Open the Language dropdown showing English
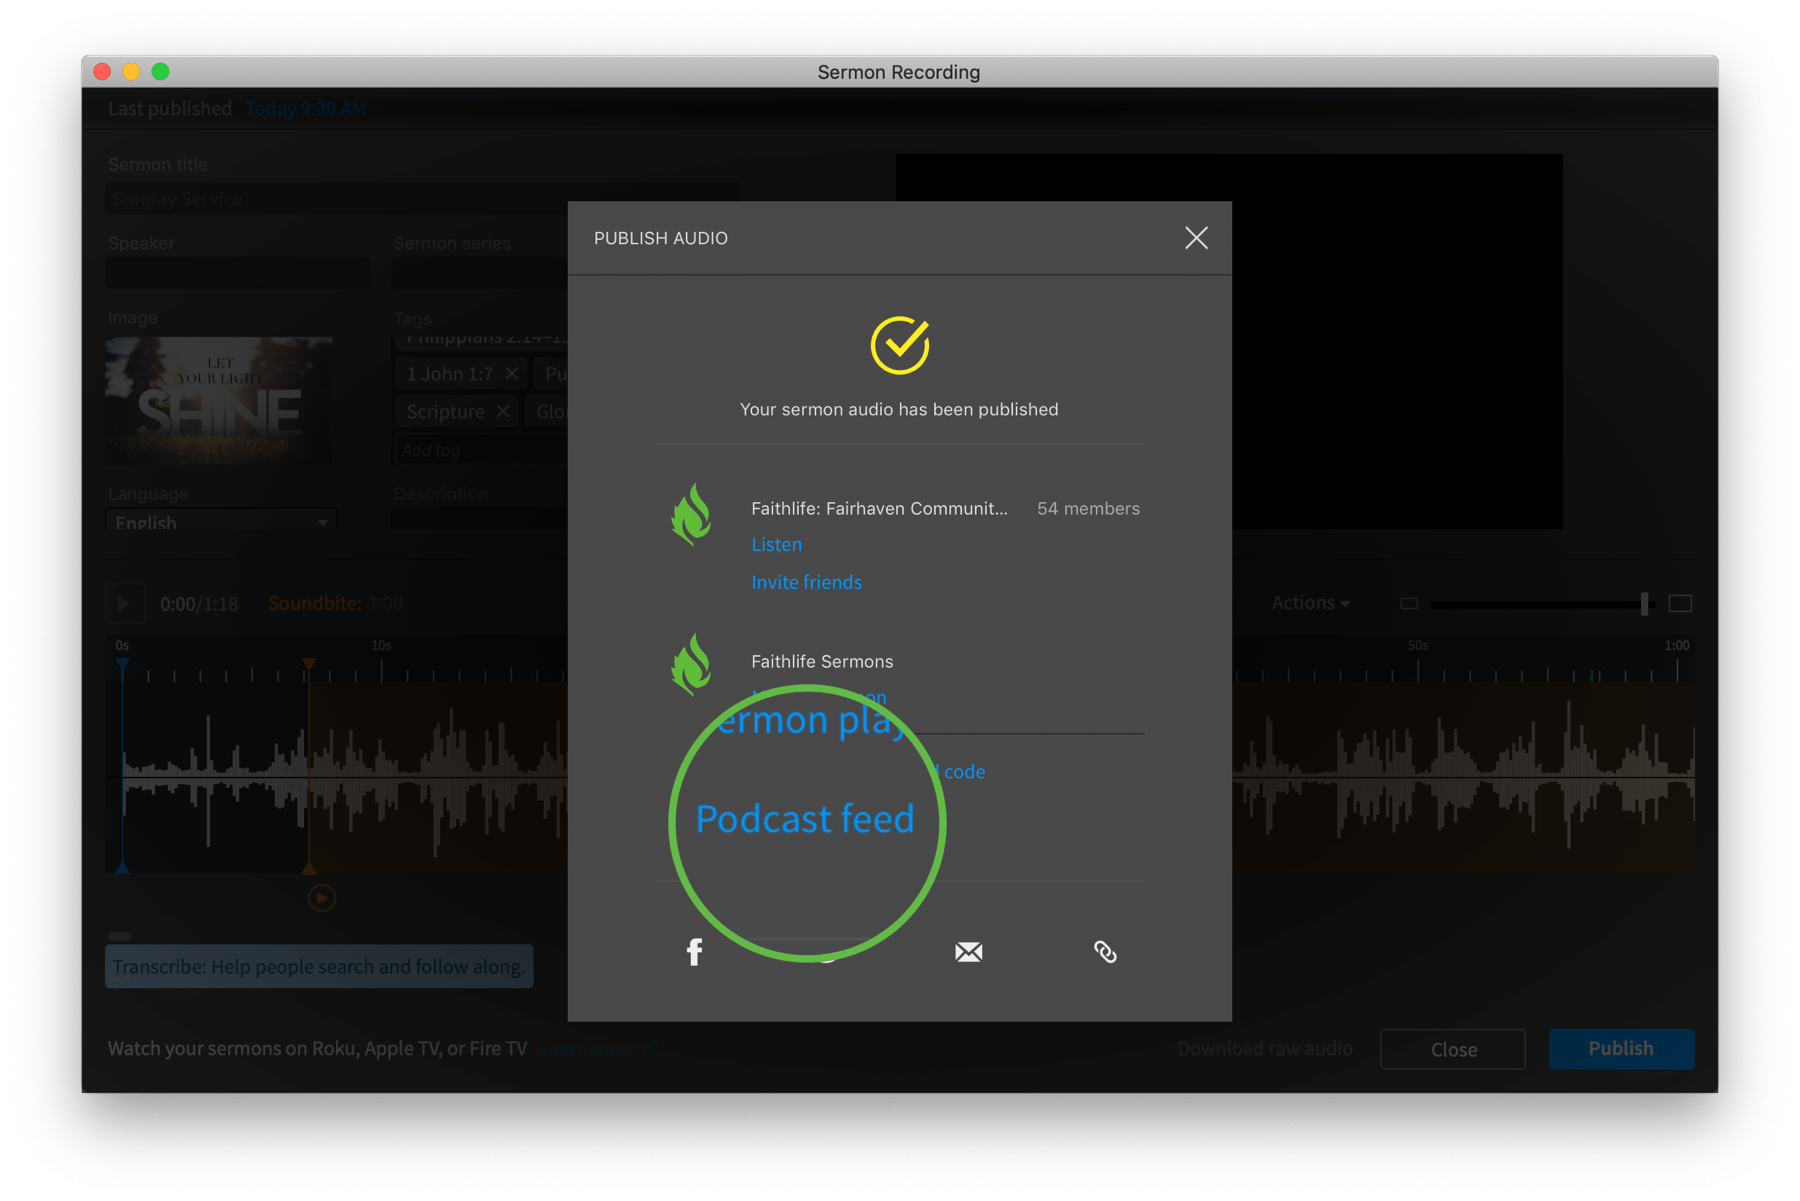Screen dimensions: 1800x1201 [x=221, y=522]
